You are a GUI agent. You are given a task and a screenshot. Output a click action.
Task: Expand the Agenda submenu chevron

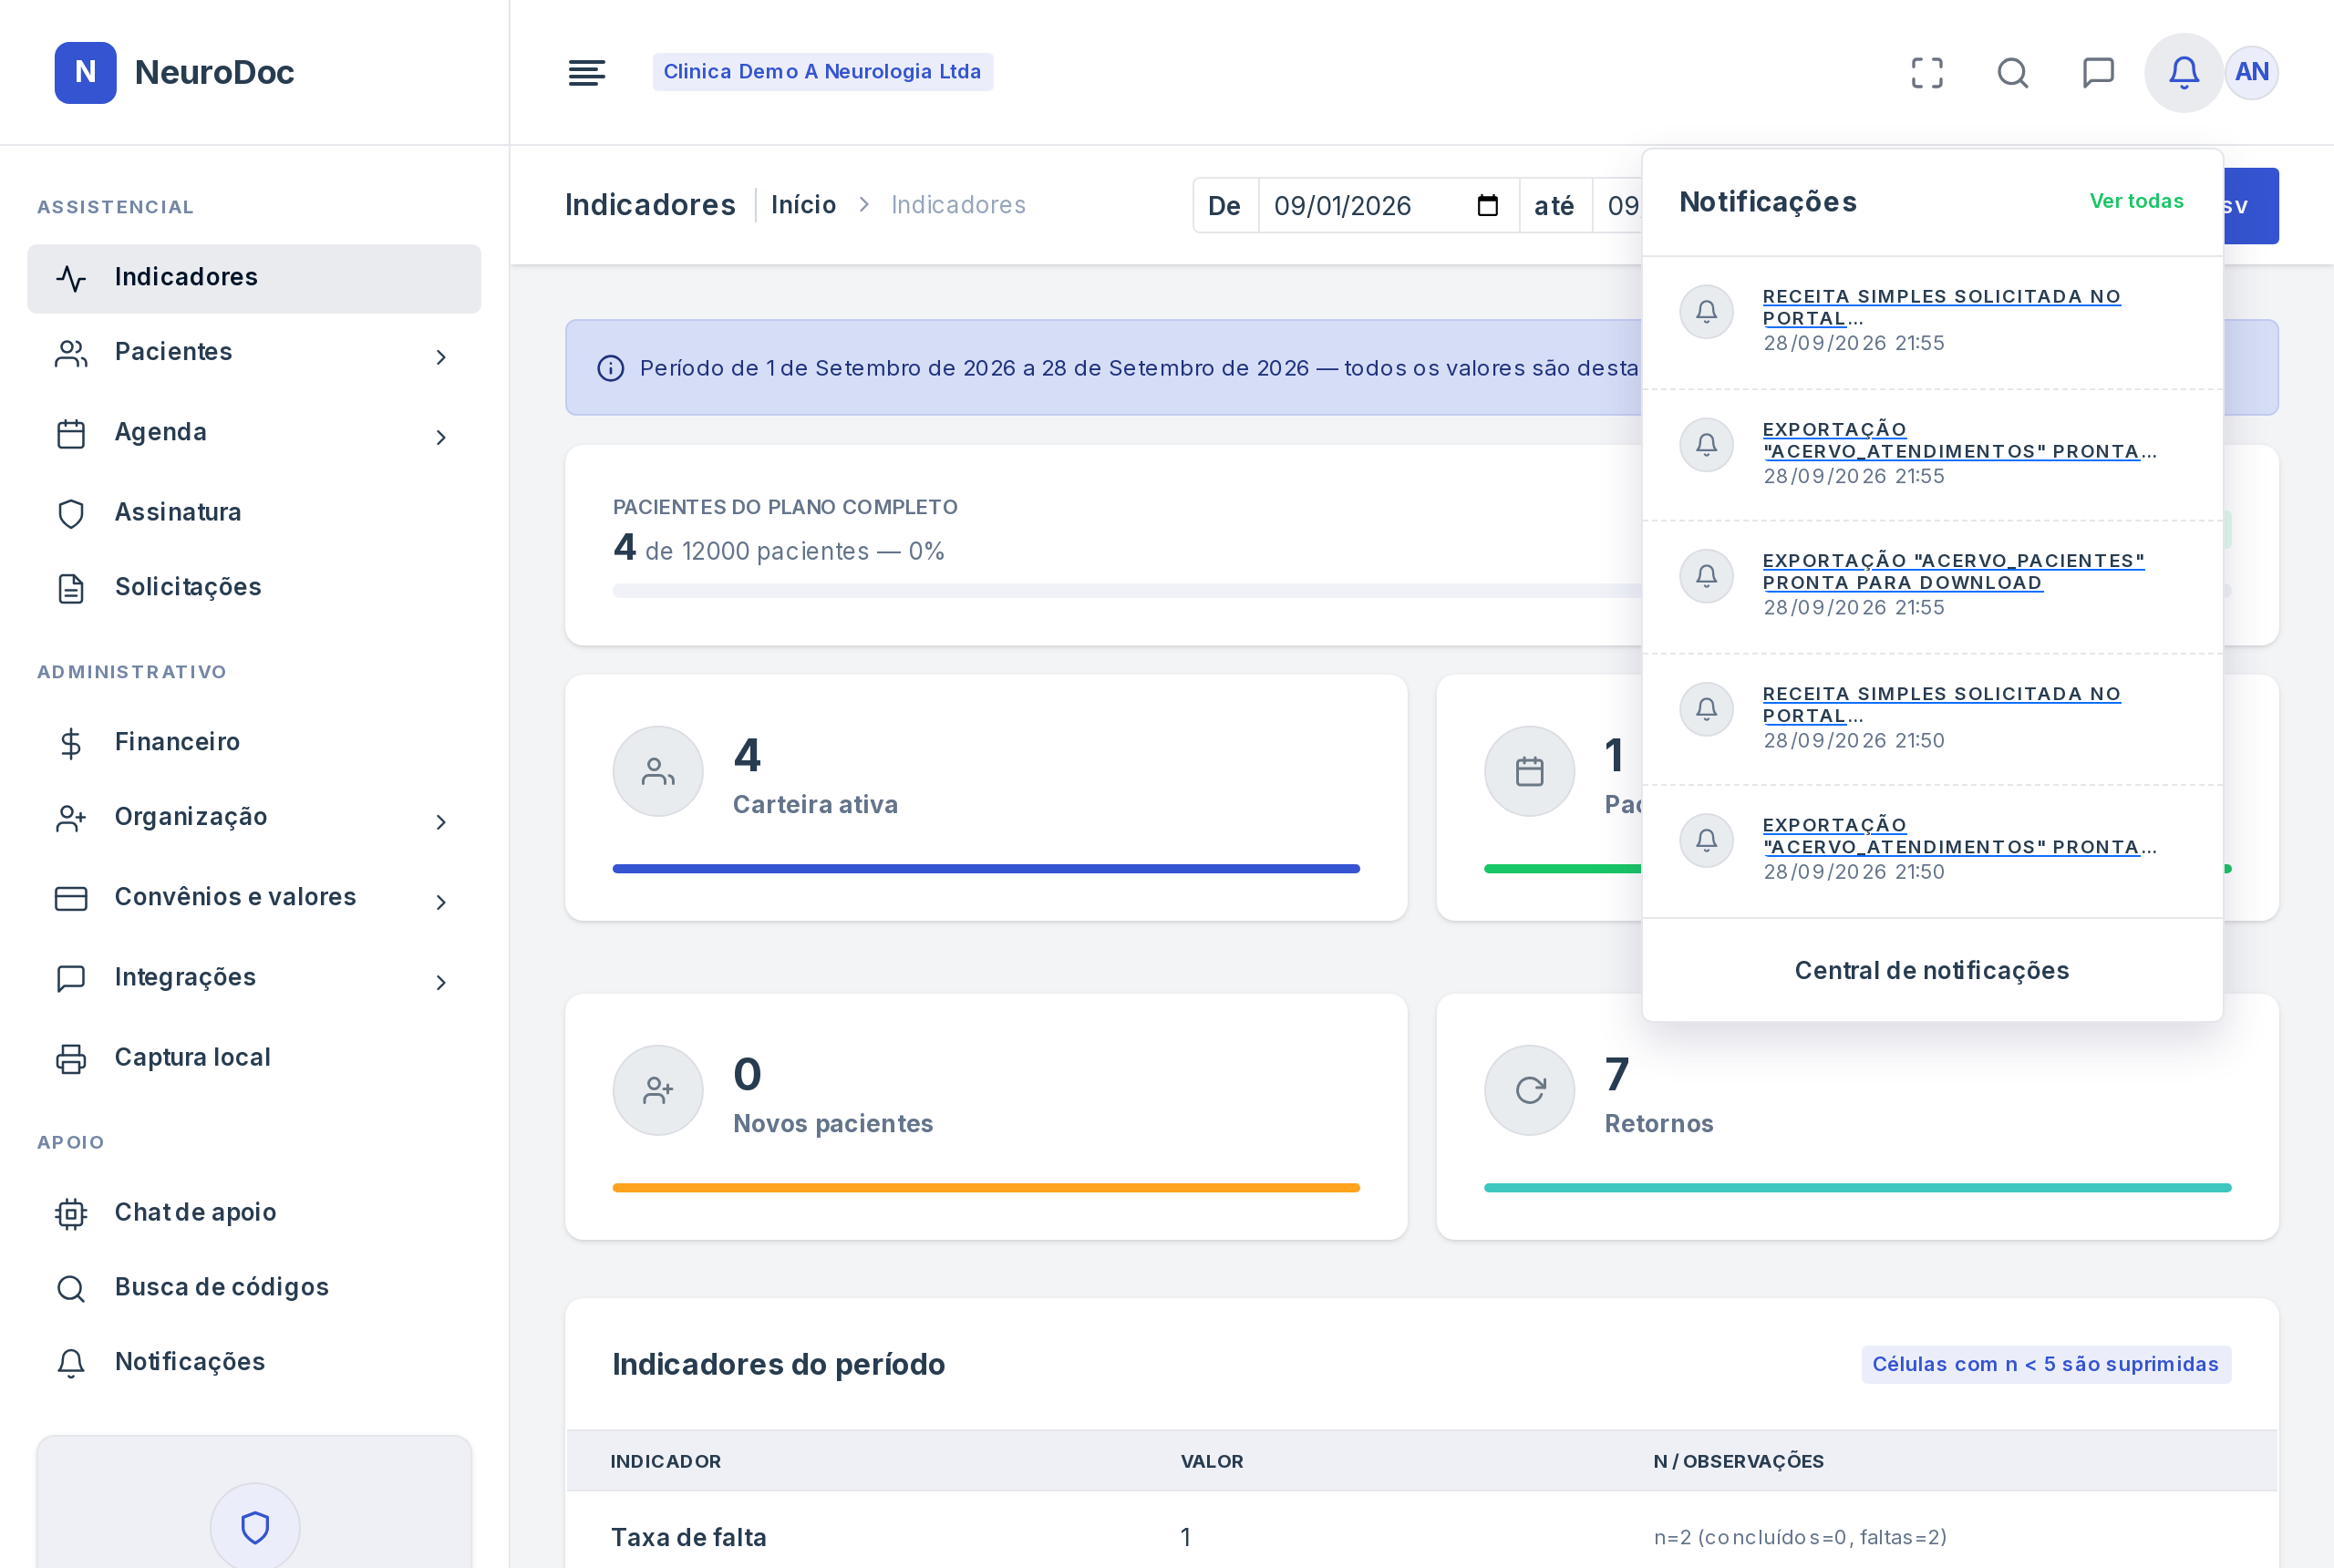click(x=441, y=437)
